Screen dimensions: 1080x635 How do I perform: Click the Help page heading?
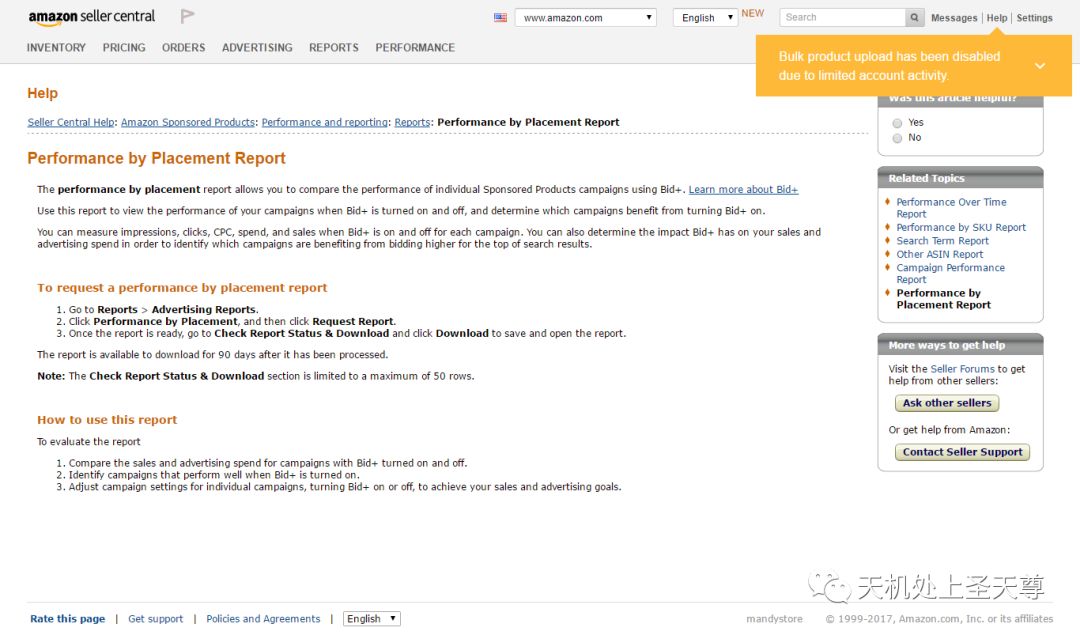click(x=43, y=93)
